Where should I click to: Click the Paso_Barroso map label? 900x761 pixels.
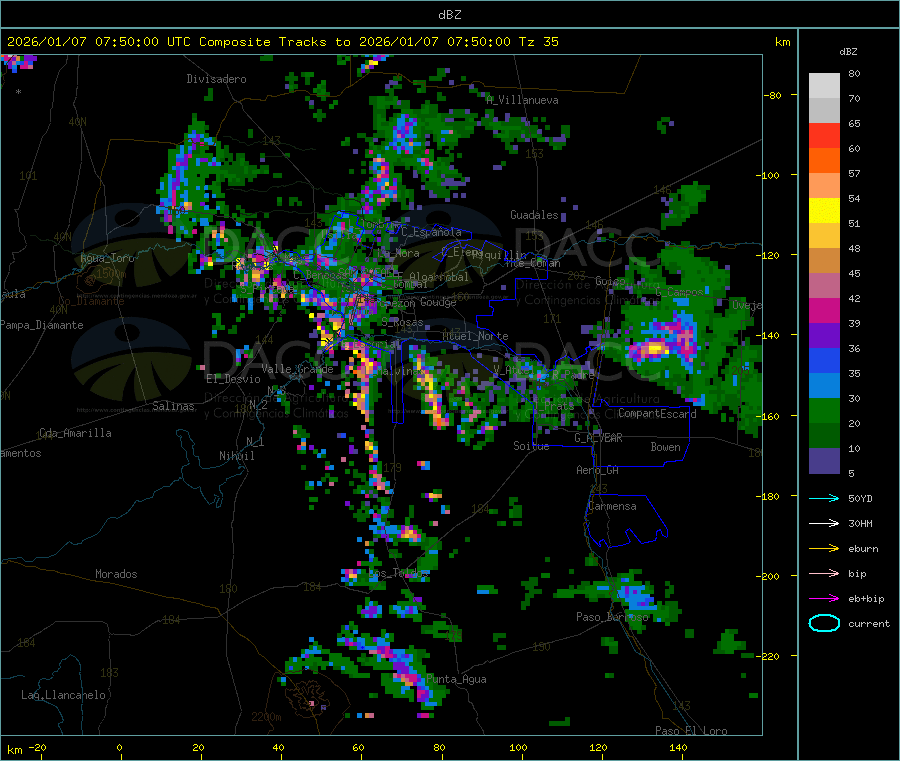click(x=612, y=617)
